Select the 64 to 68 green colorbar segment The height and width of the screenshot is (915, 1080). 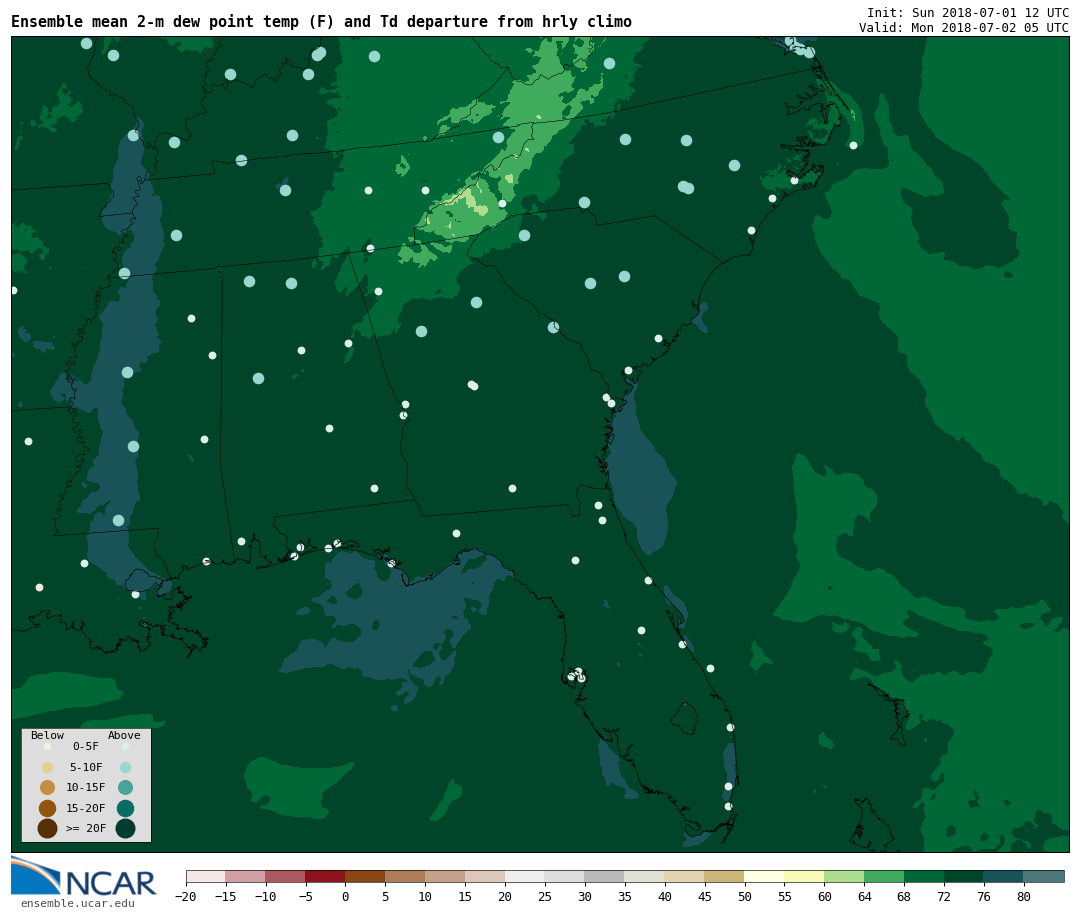pyautogui.click(x=884, y=877)
